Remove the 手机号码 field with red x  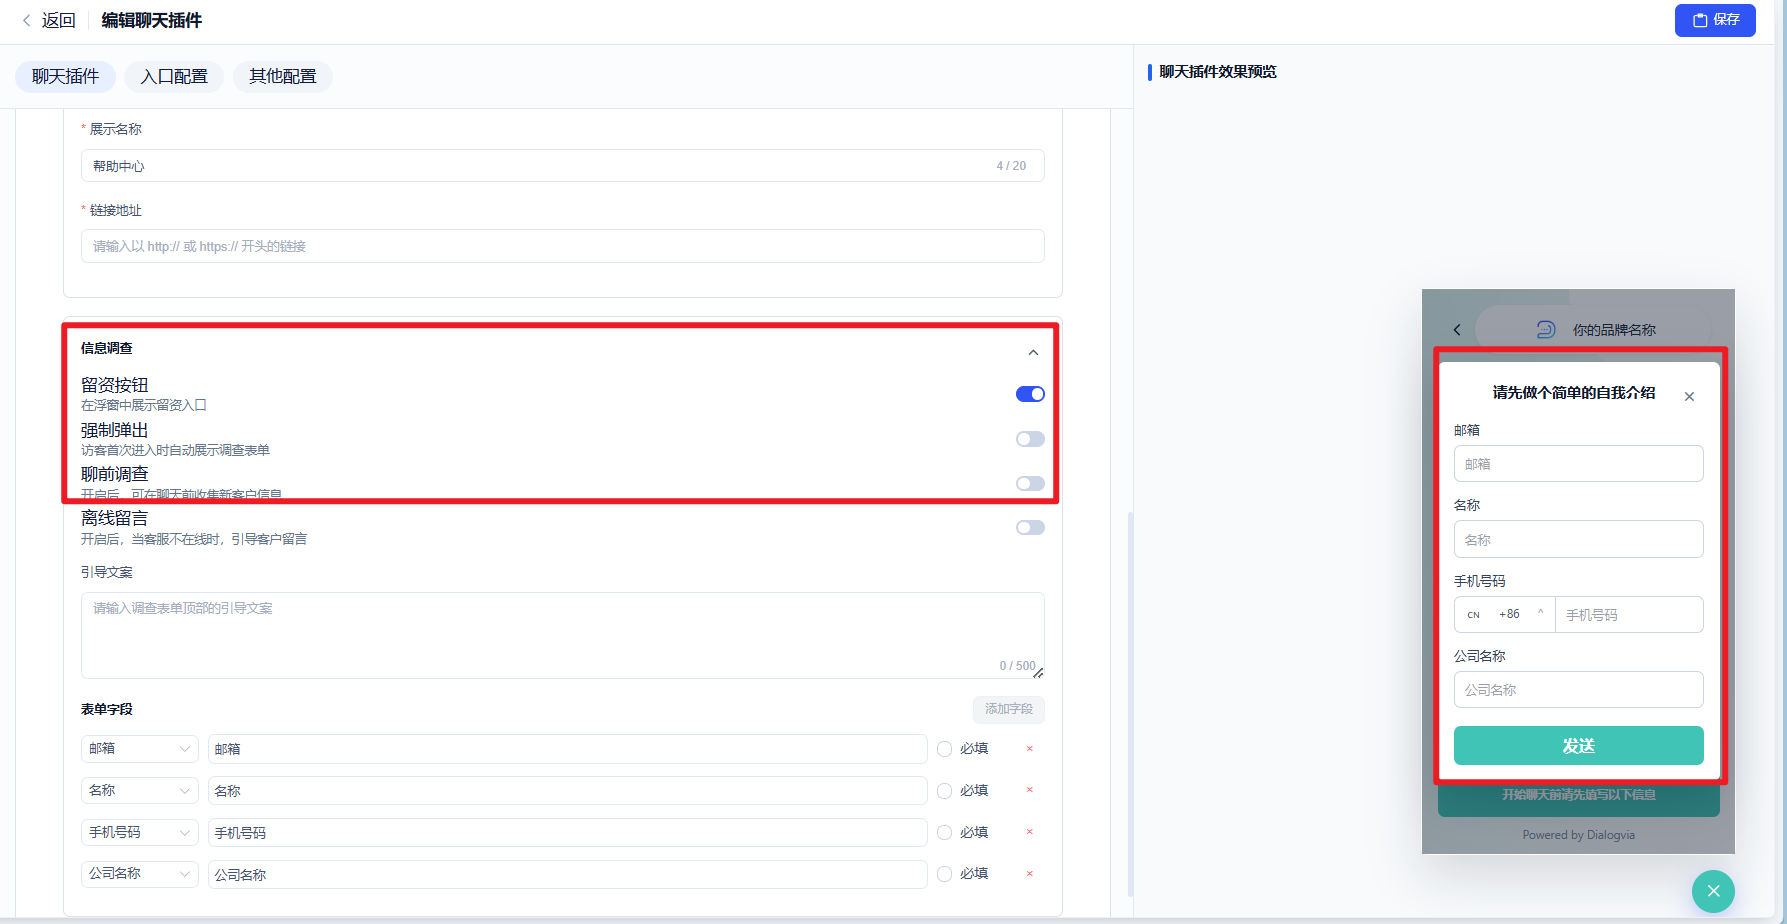coord(1029,833)
